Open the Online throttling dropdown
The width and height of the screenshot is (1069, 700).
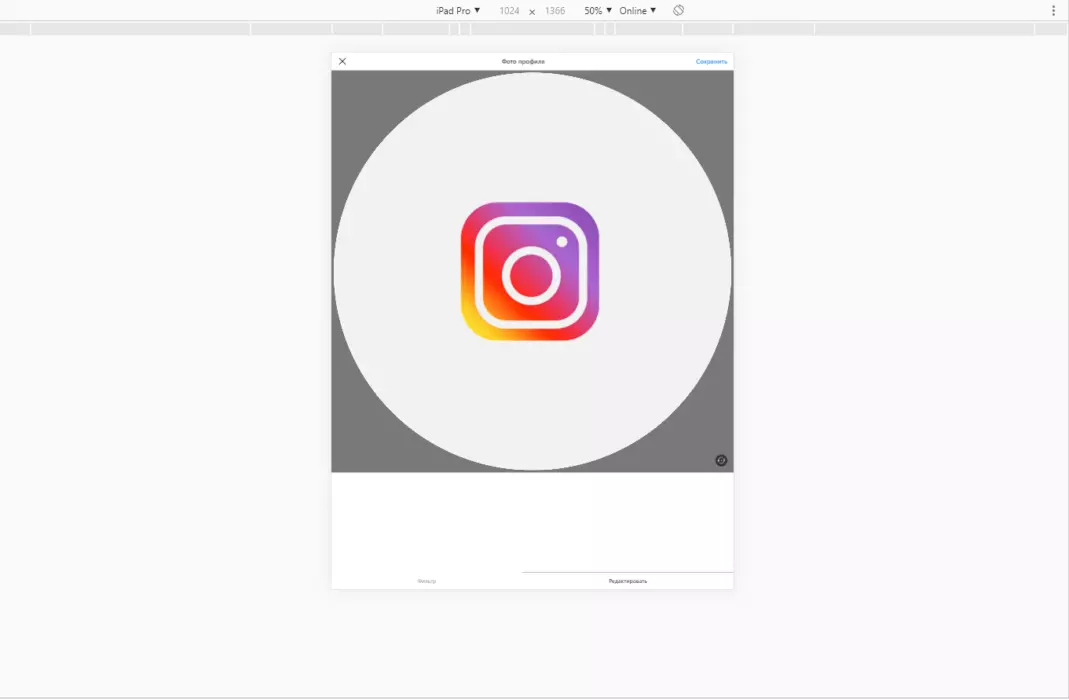click(637, 11)
